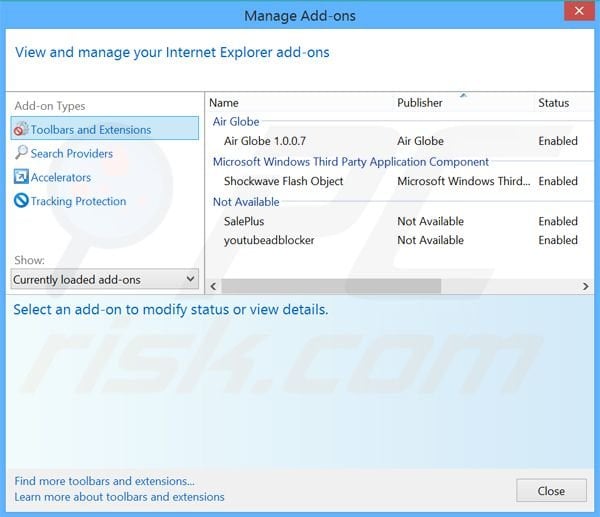
Task: Open Learn more about toolbars and extensions
Action: tap(119, 497)
